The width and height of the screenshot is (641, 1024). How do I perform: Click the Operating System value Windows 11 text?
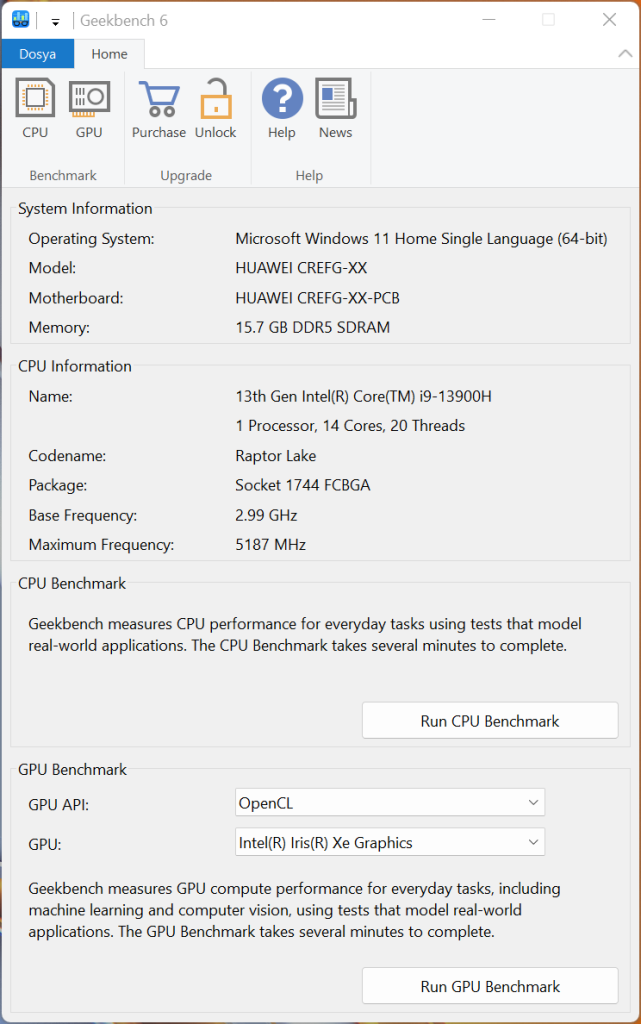click(x=421, y=239)
